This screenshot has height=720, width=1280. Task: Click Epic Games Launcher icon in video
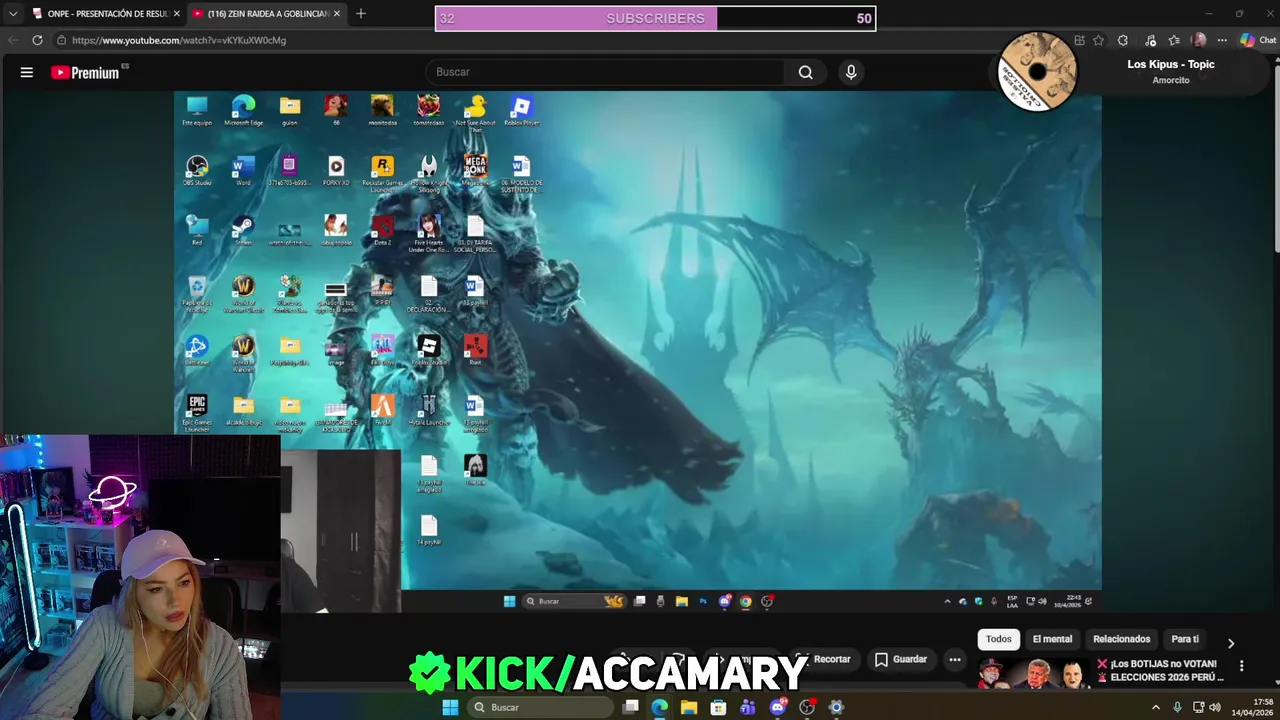(197, 411)
